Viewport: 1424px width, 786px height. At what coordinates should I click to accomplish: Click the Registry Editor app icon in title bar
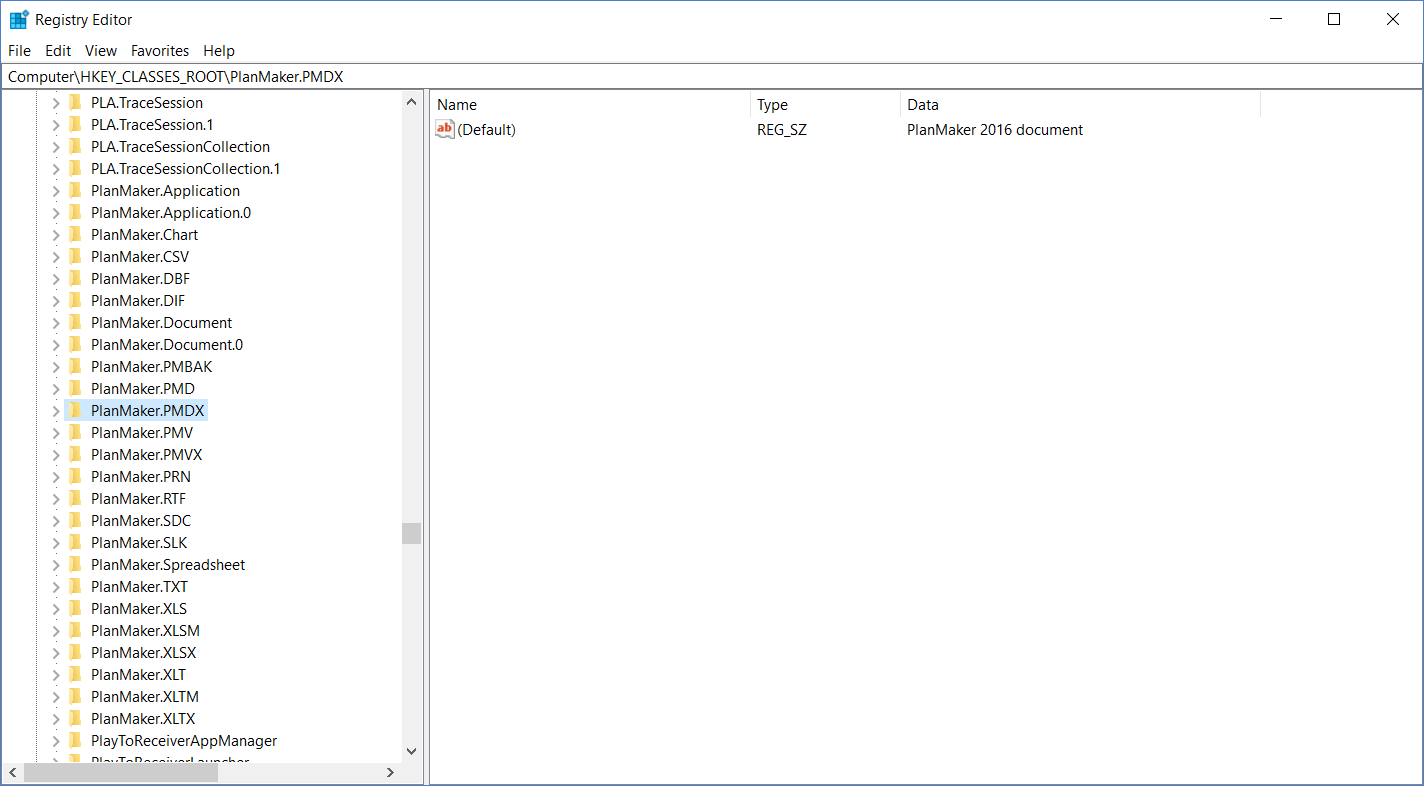(x=18, y=20)
